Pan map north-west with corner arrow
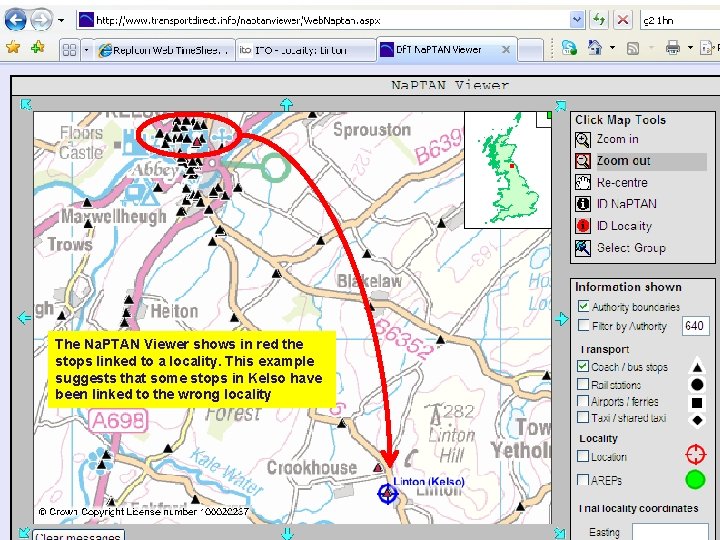Screen dimensions: 720x540 [x=26, y=105]
